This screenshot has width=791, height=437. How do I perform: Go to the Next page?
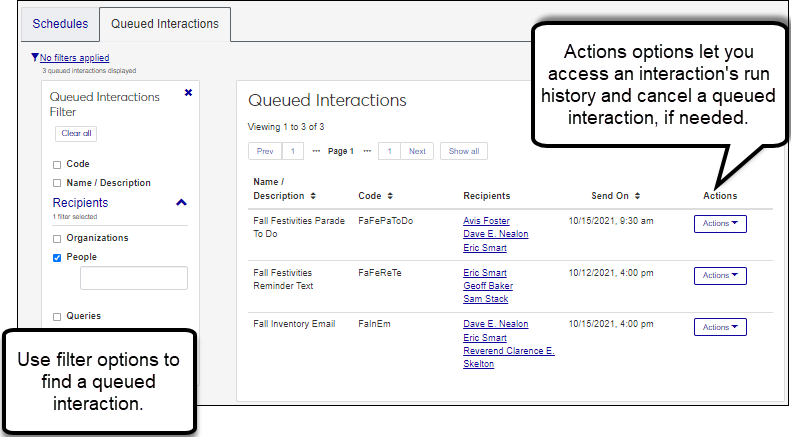point(417,152)
